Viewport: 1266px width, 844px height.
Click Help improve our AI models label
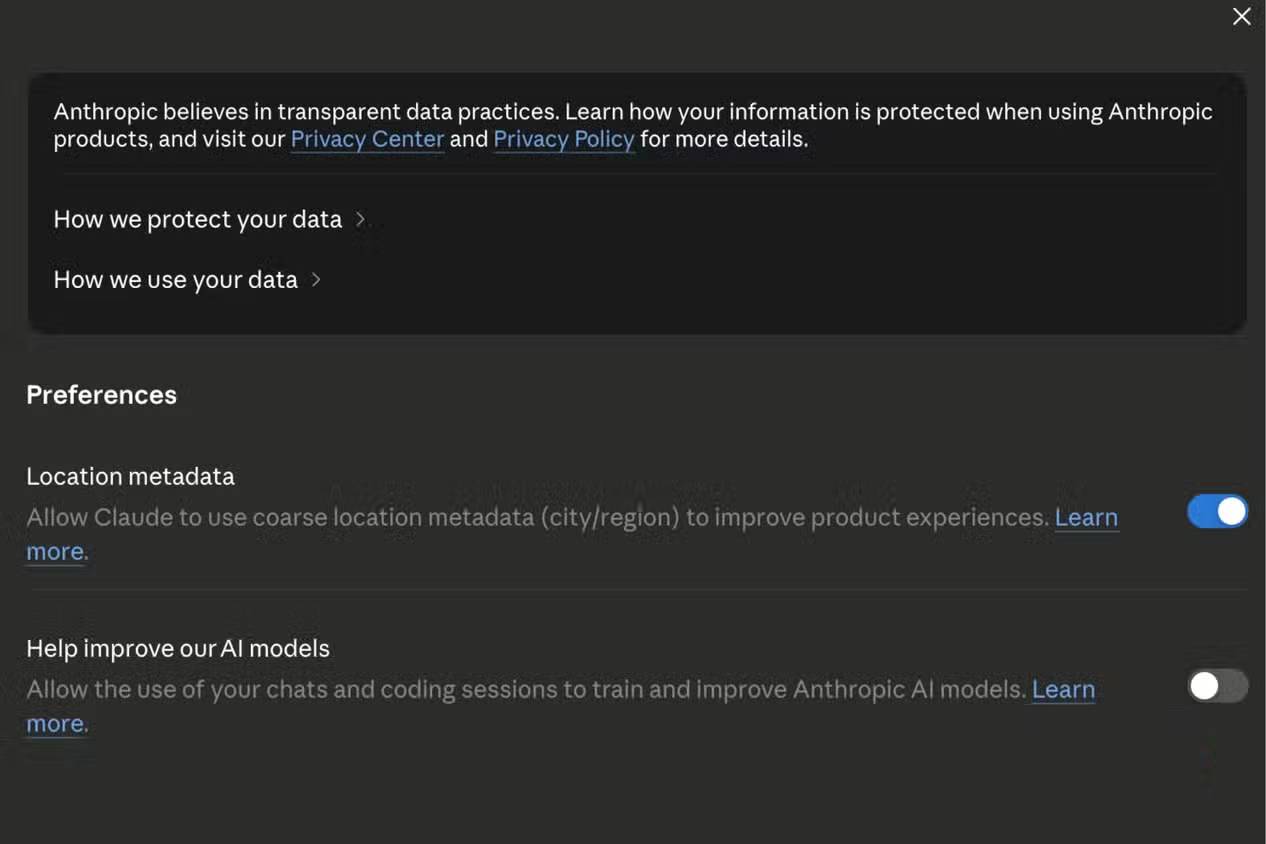coord(178,648)
